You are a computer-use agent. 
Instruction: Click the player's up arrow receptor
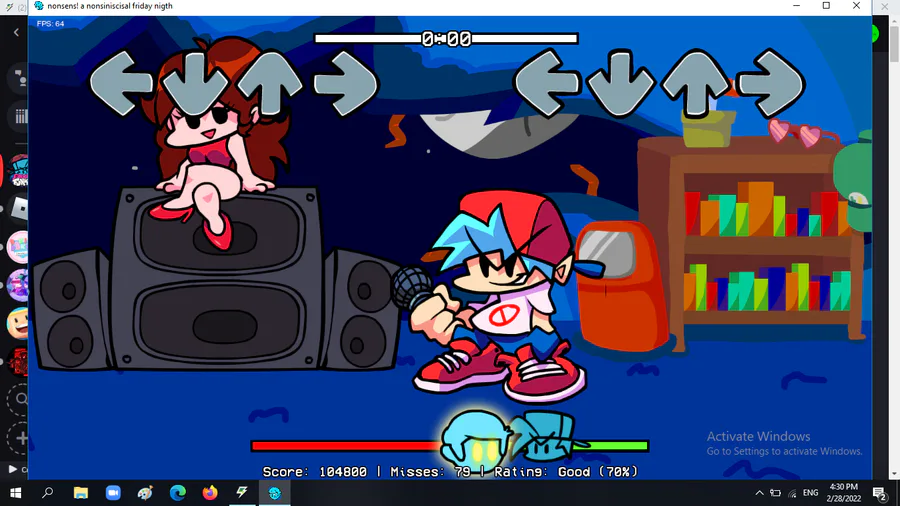coord(696,83)
